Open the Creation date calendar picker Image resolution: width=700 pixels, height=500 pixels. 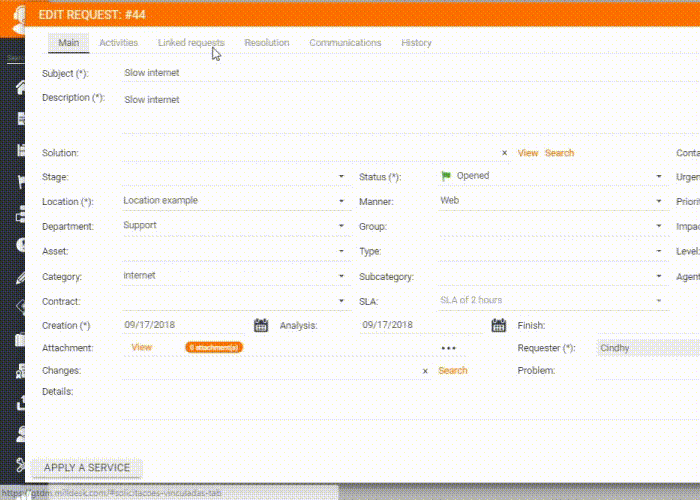point(261,325)
